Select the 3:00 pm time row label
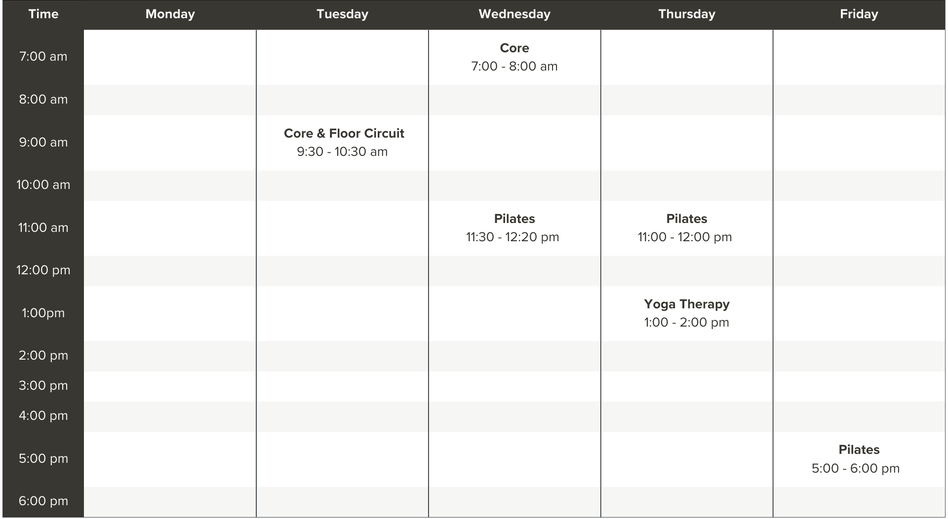Viewport: 948px width, 519px height. [x=43, y=386]
